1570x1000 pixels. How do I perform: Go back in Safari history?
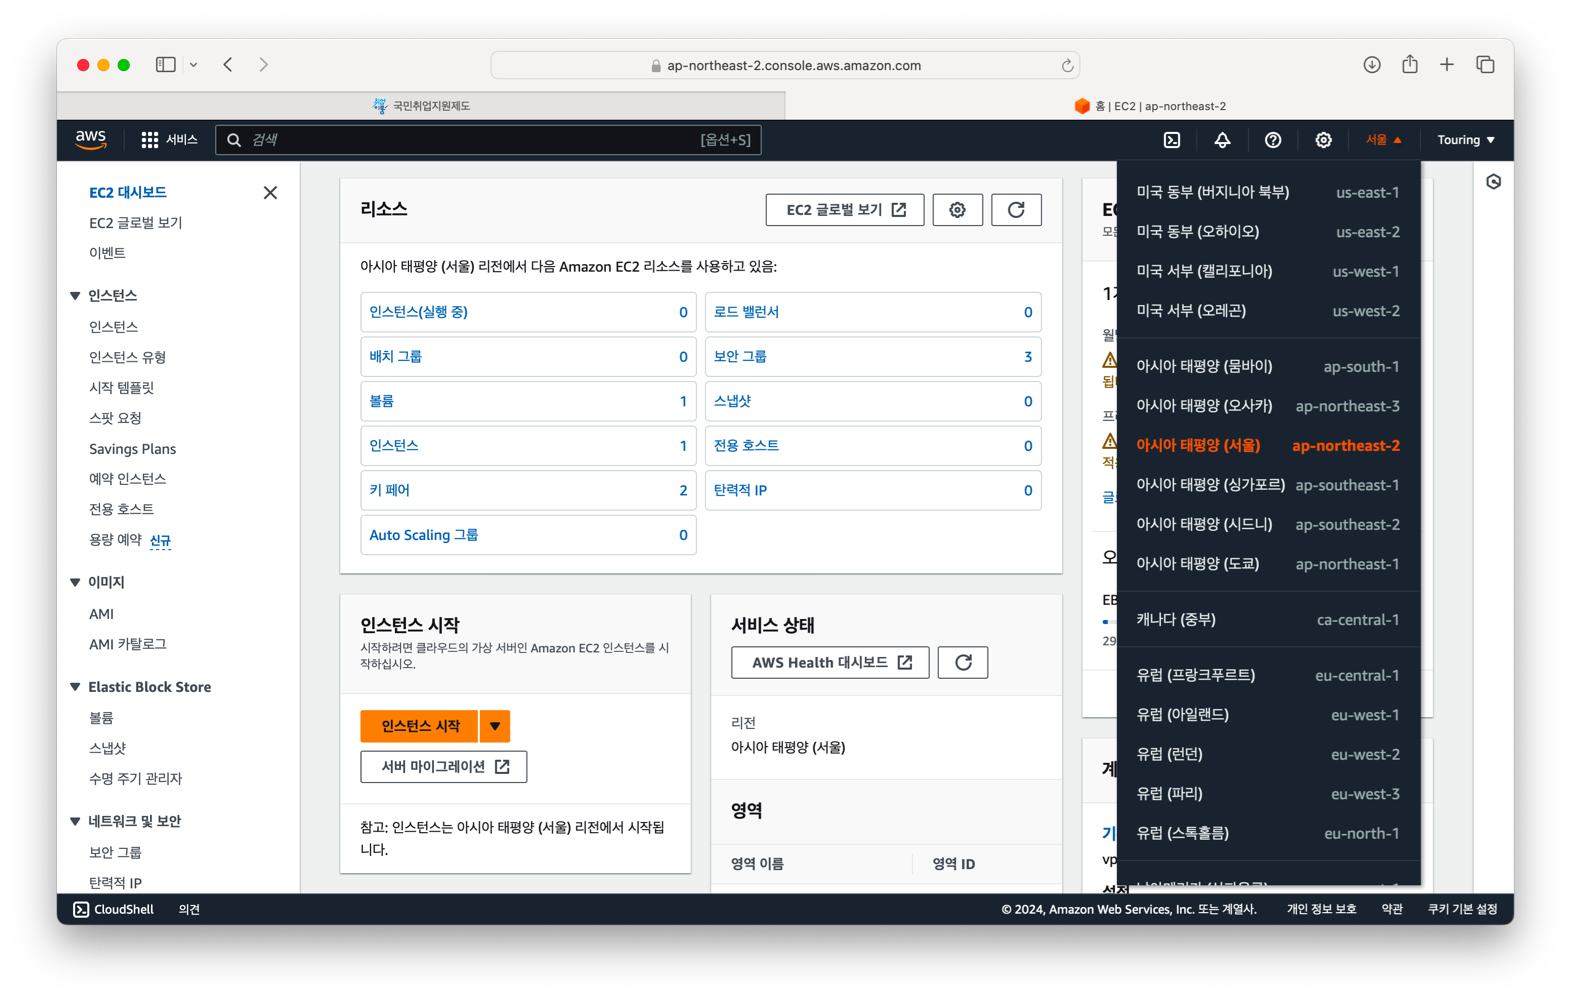click(228, 65)
